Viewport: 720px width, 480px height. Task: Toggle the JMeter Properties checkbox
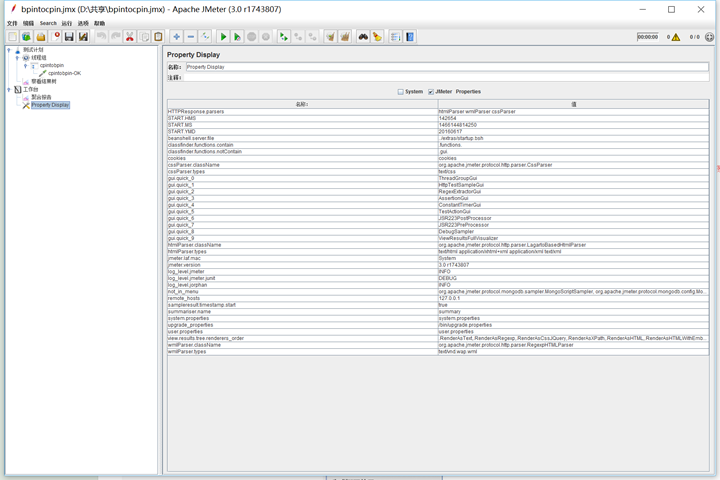tap(431, 92)
